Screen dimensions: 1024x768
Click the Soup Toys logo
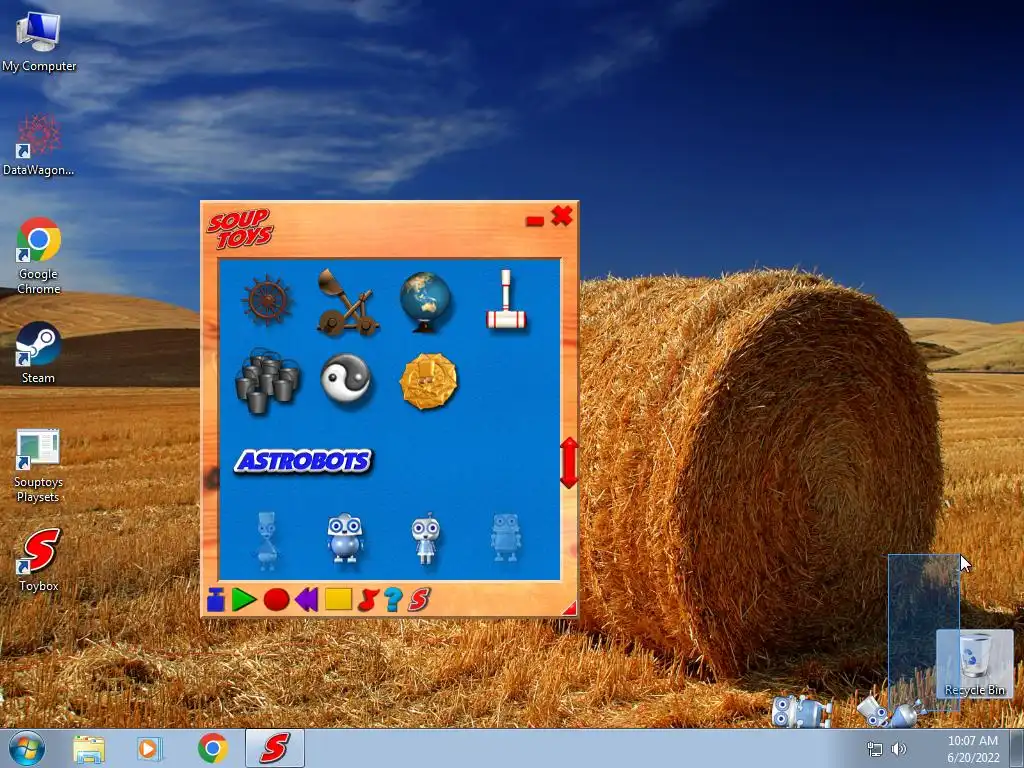(x=240, y=229)
